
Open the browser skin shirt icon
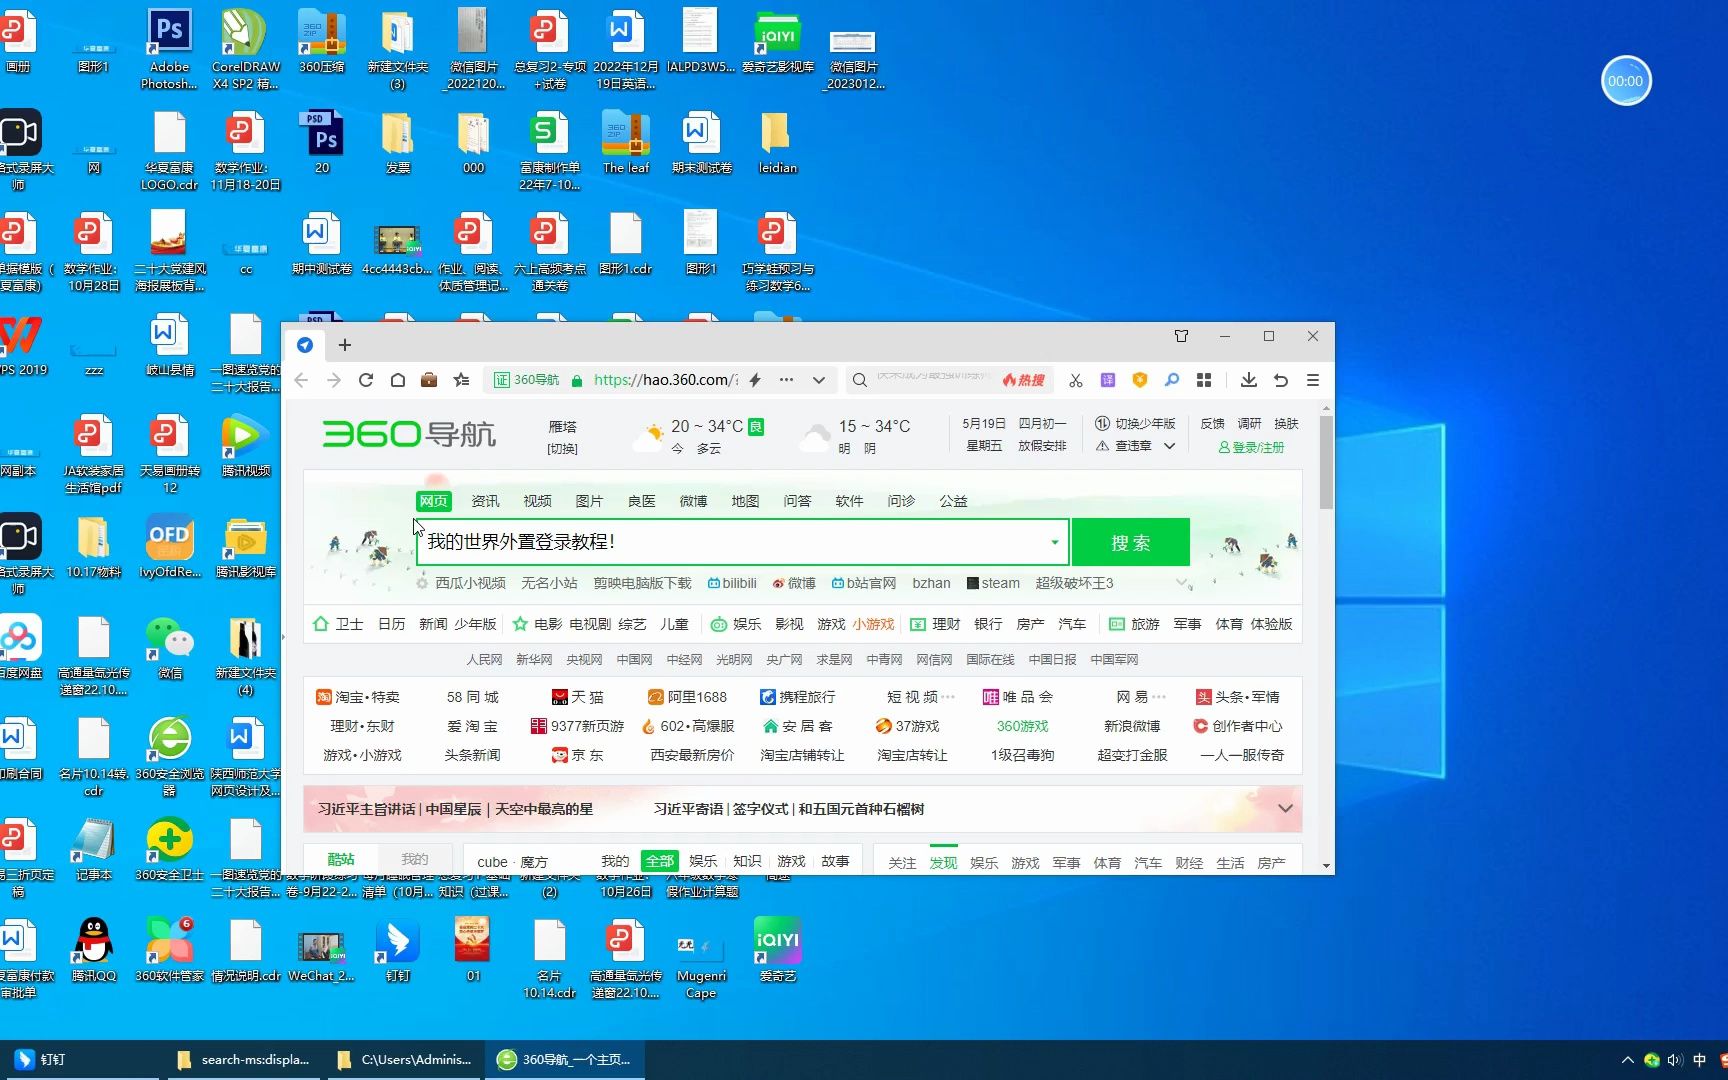coord(1181,336)
